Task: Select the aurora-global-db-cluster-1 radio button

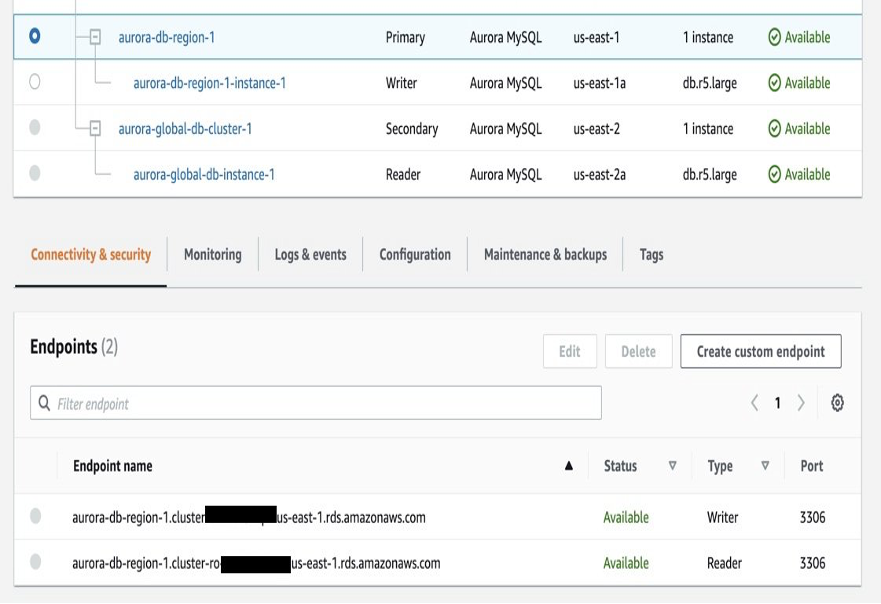Action: 35,127
